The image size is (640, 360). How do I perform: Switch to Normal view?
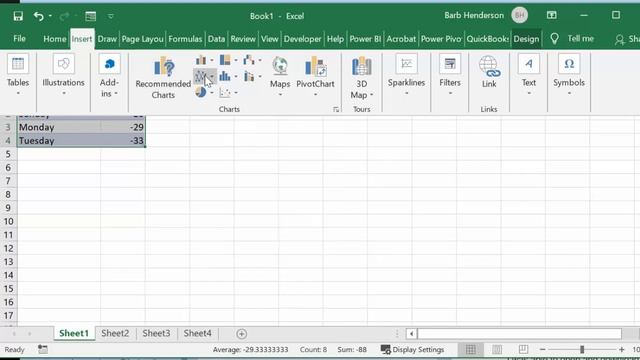[x=470, y=349]
